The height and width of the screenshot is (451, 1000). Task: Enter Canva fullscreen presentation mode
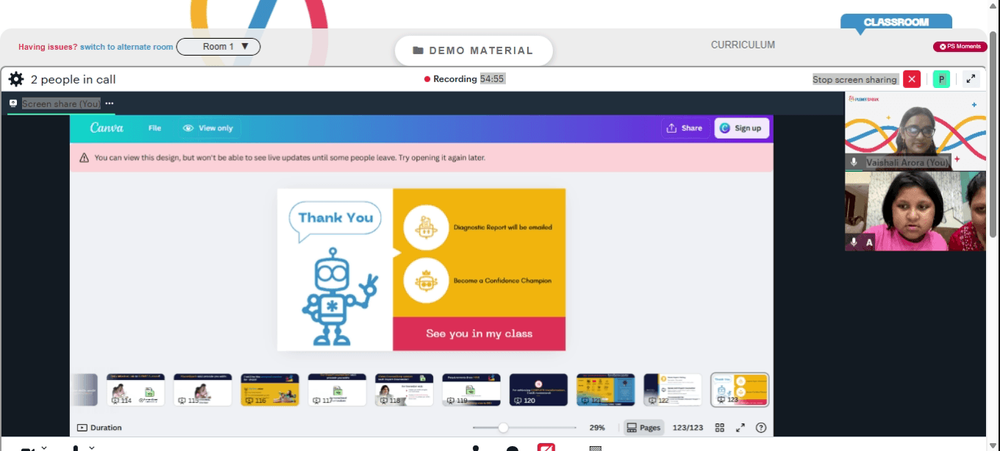(x=740, y=427)
